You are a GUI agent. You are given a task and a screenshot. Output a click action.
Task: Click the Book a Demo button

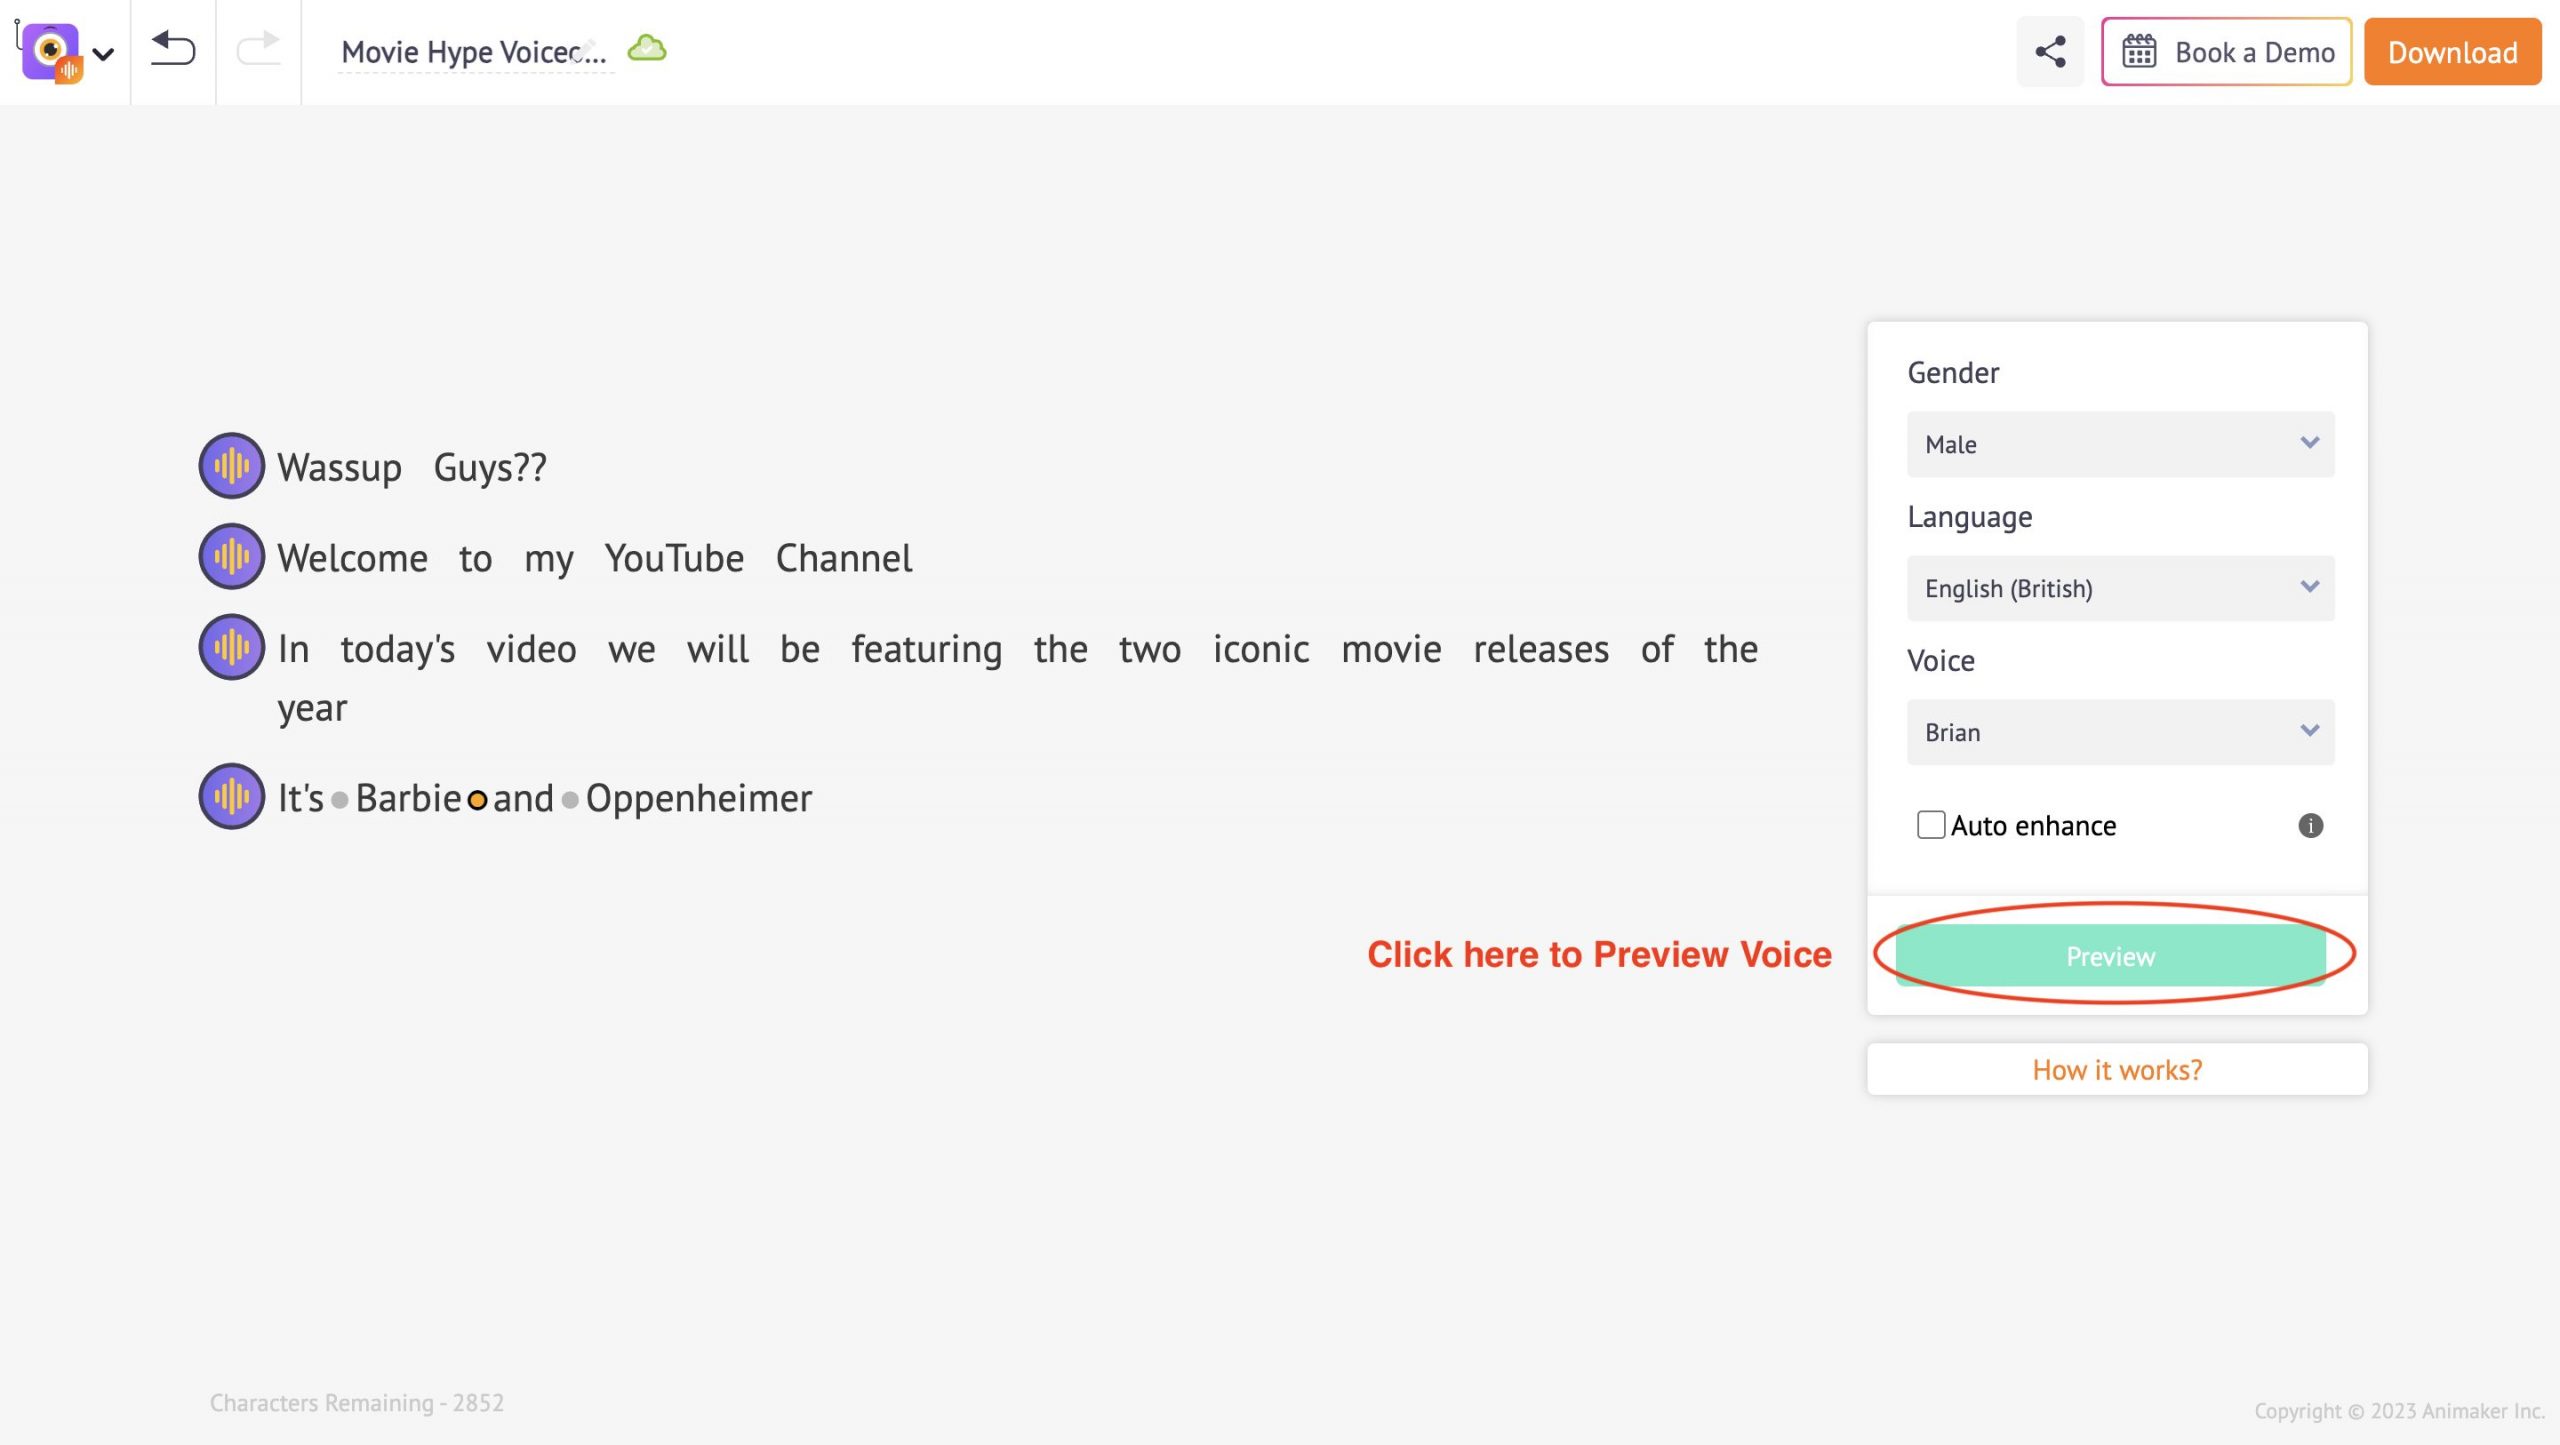tap(2226, 52)
